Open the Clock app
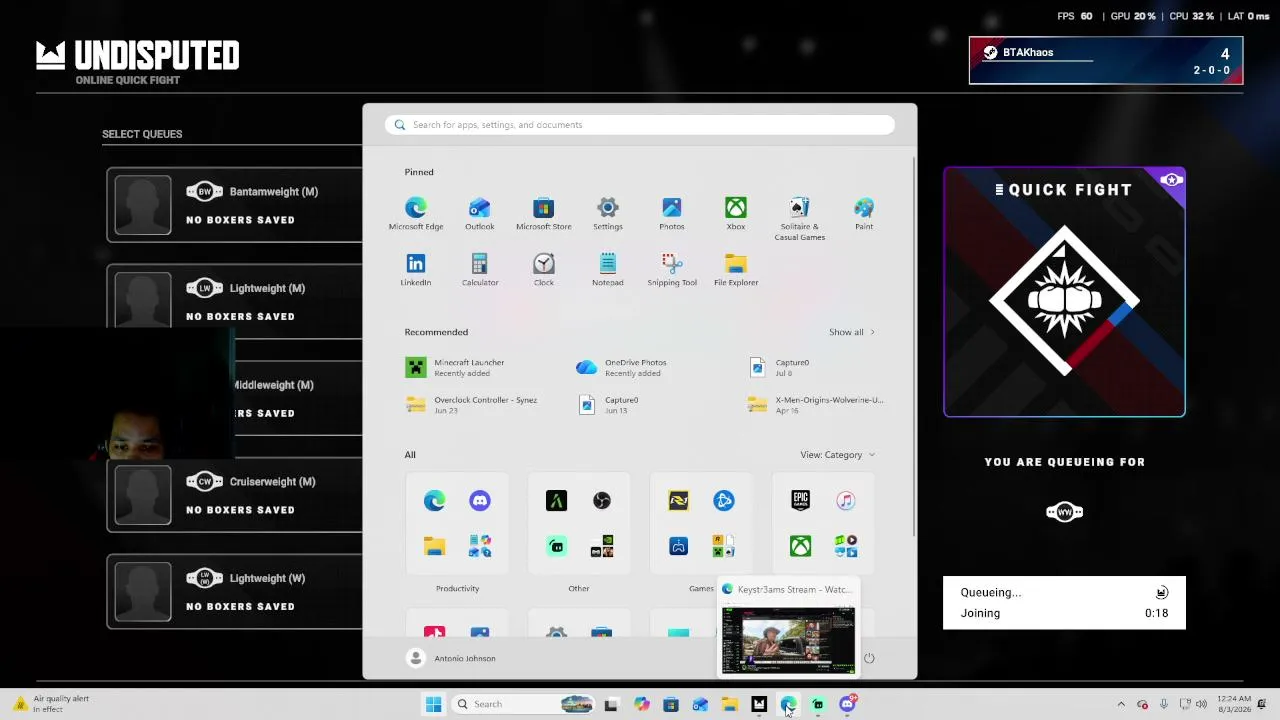Viewport: 1280px width, 720px height. click(x=544, y=269)
